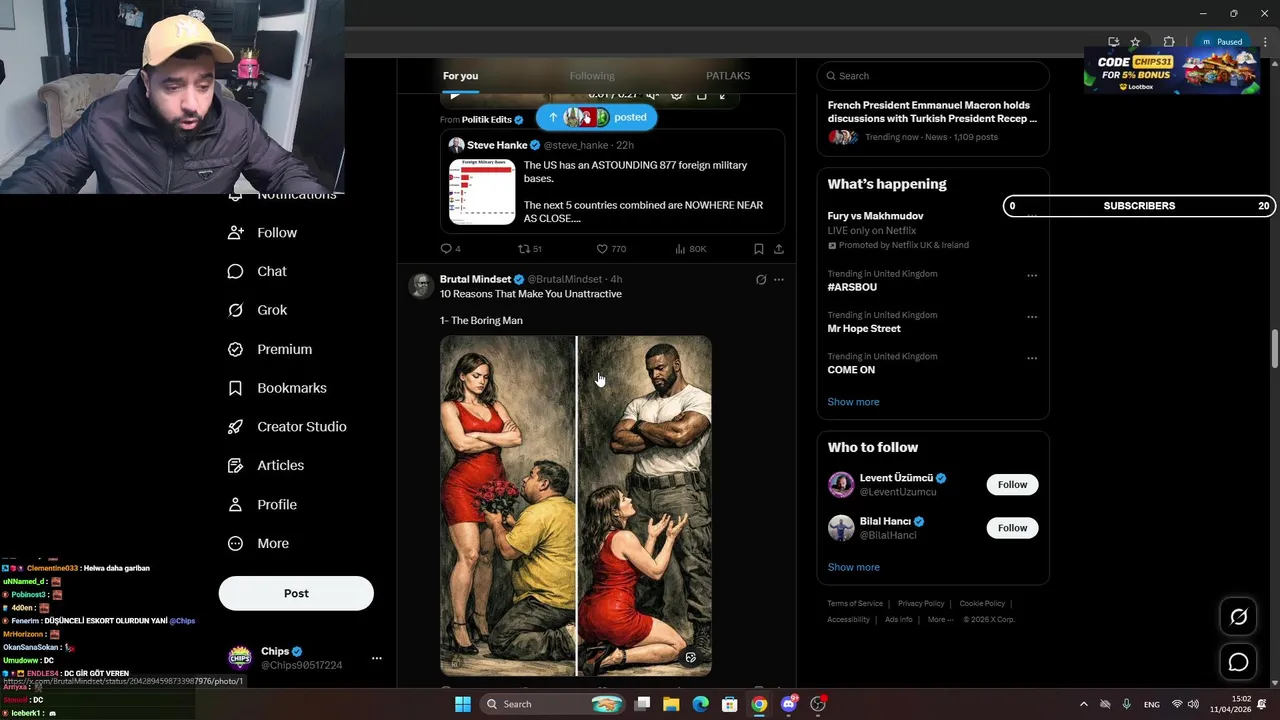
Task: Open account menu dots beside Chips
Action: click(x=376, y=658)
